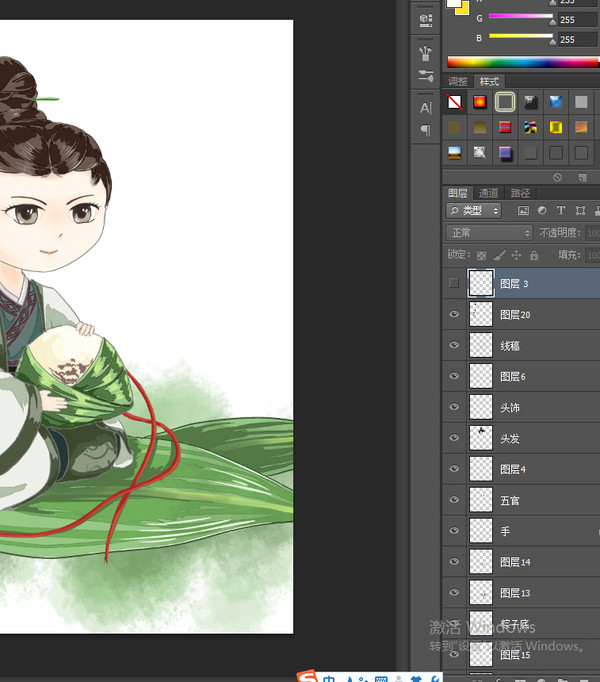The image size is (600, 682).
Task: Hide the 头发 layer
Action: 454,438
